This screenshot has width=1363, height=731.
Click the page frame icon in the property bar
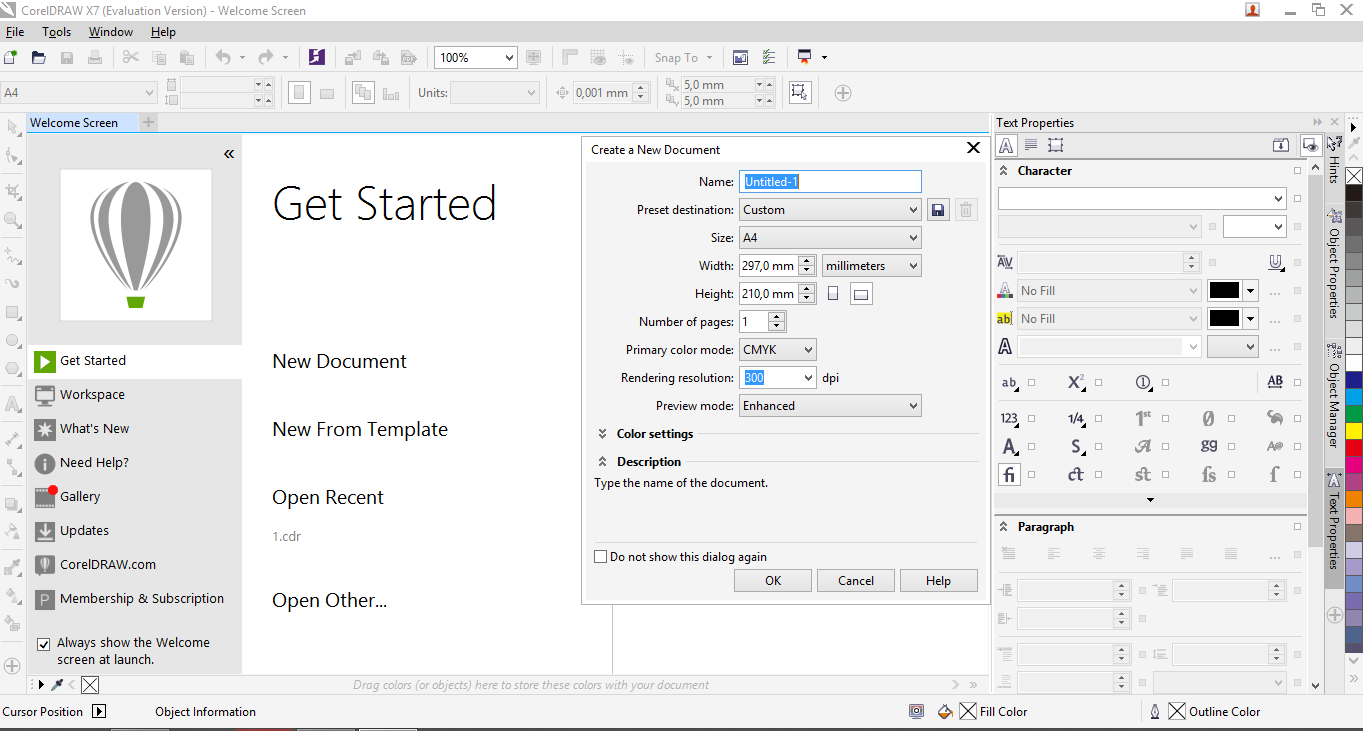799,92
